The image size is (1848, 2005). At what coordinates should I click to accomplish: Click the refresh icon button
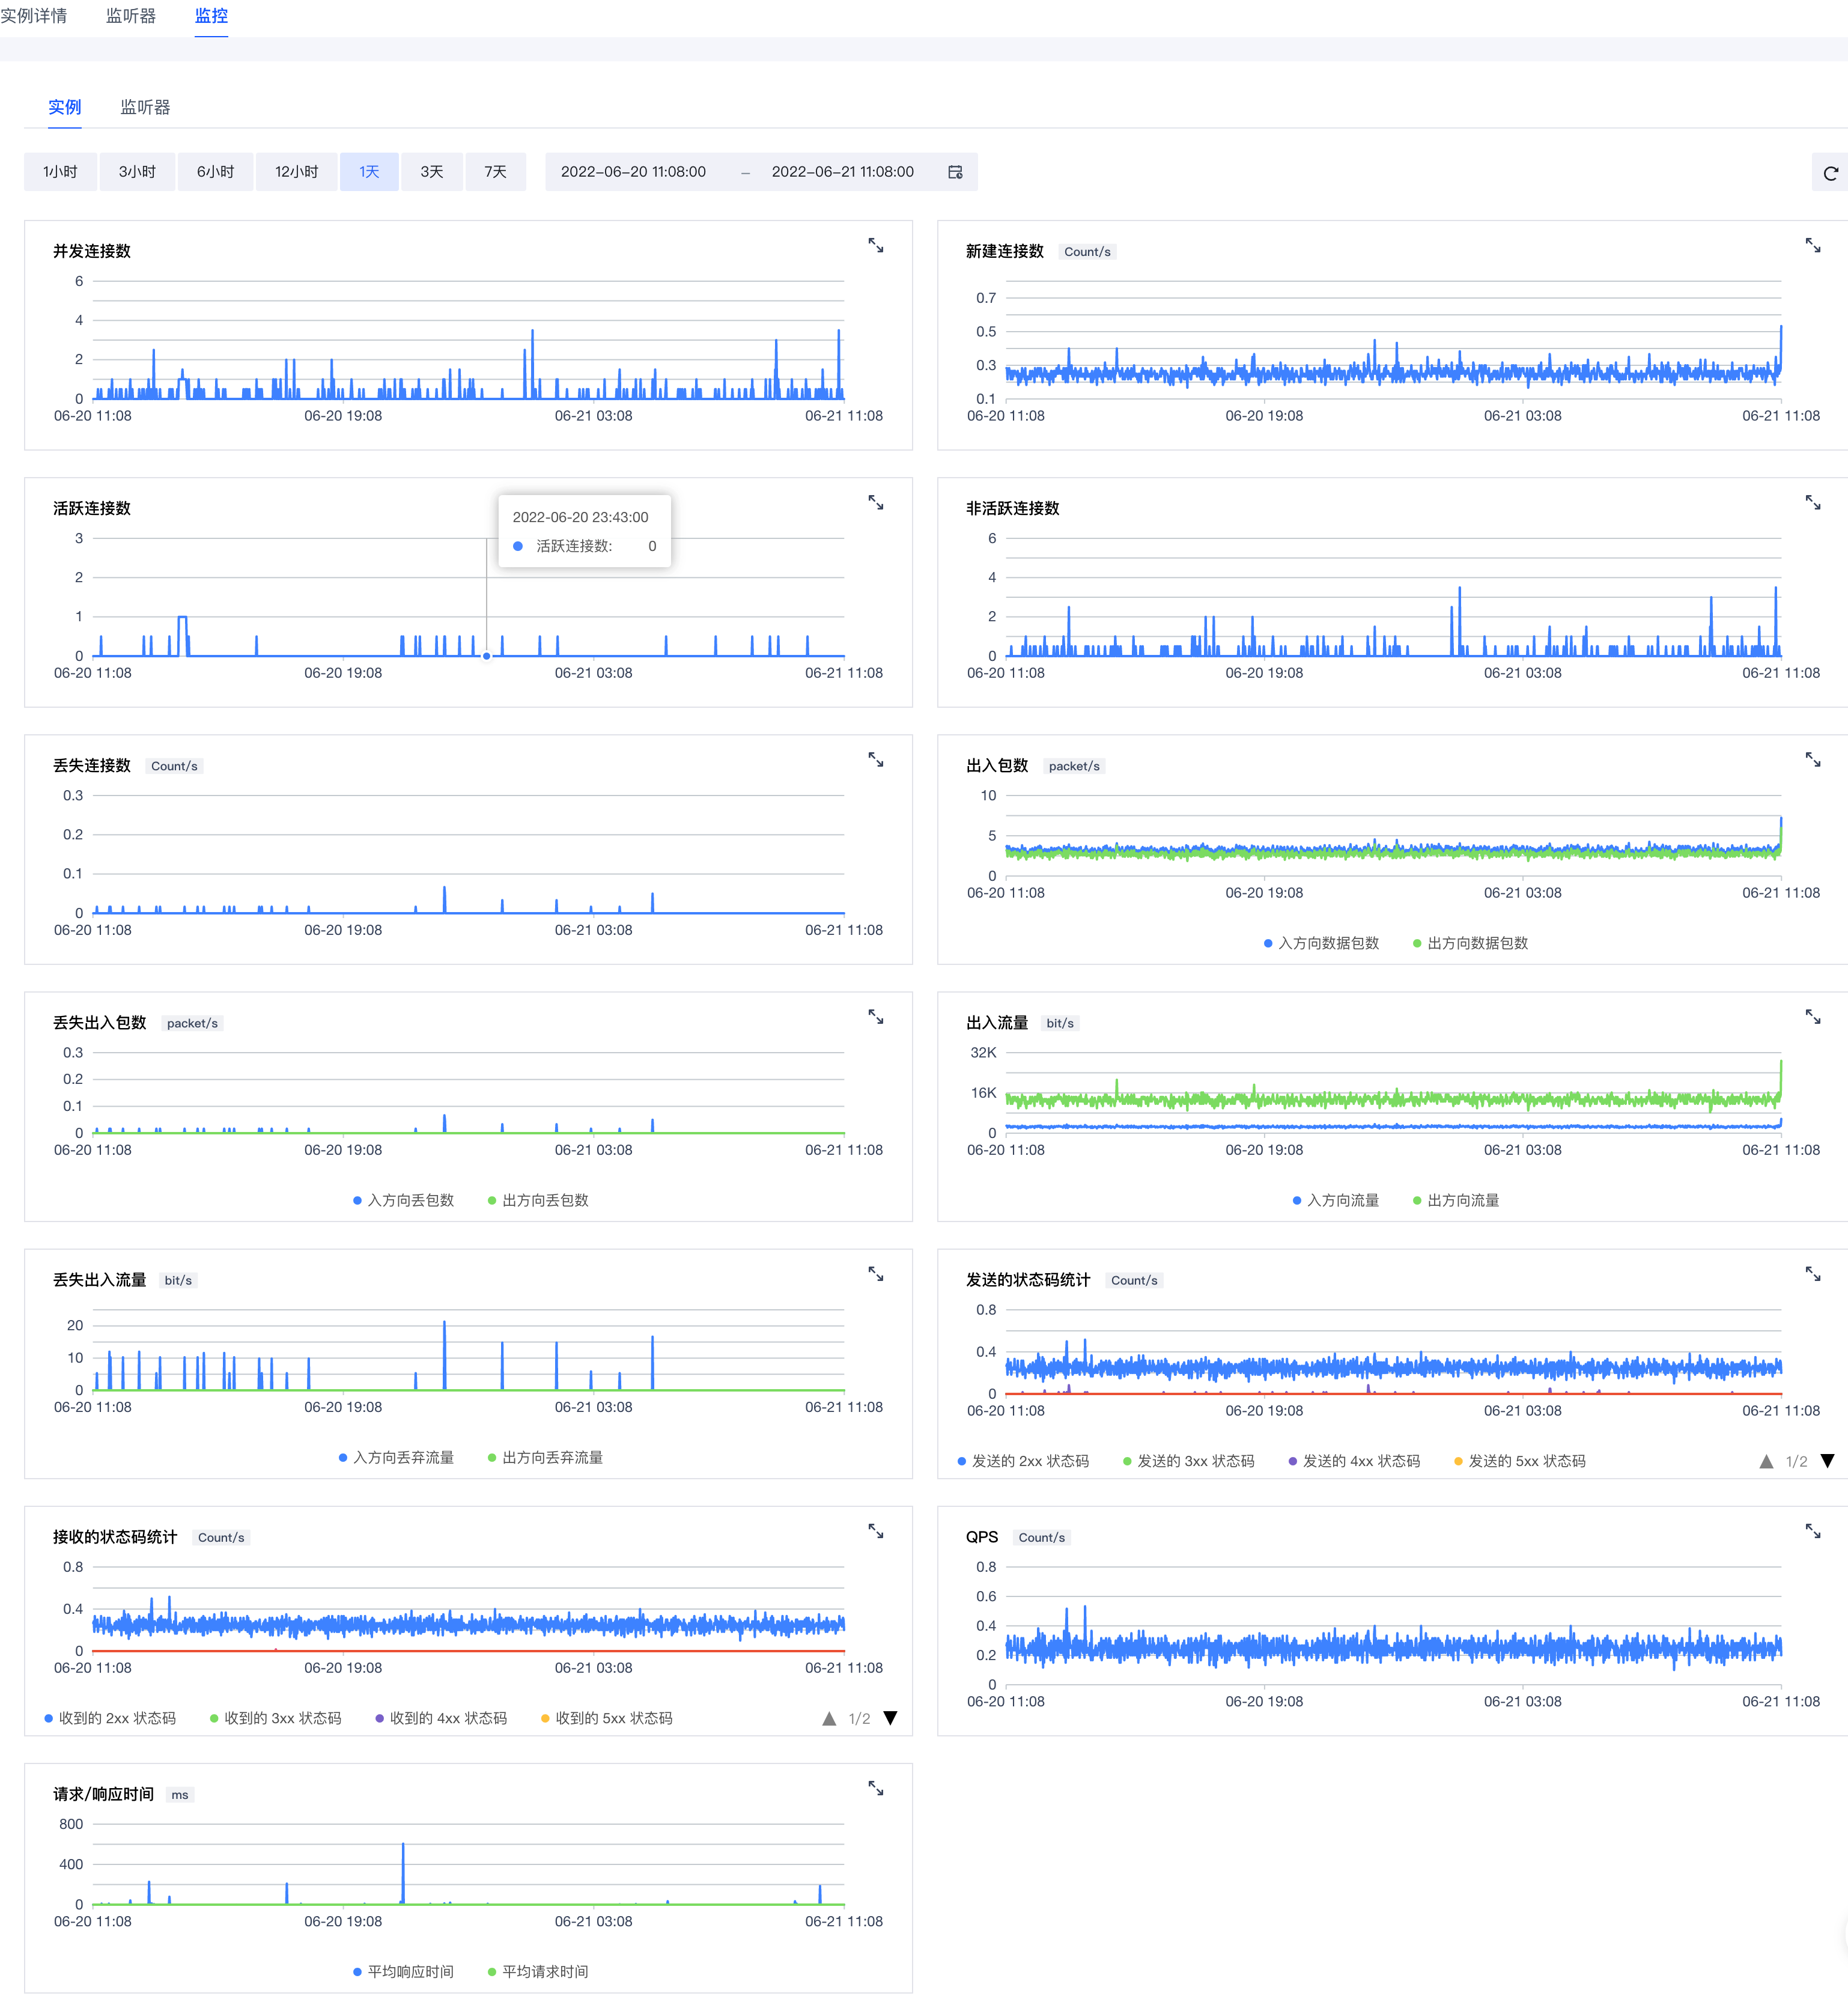[x=1830, y=173]
